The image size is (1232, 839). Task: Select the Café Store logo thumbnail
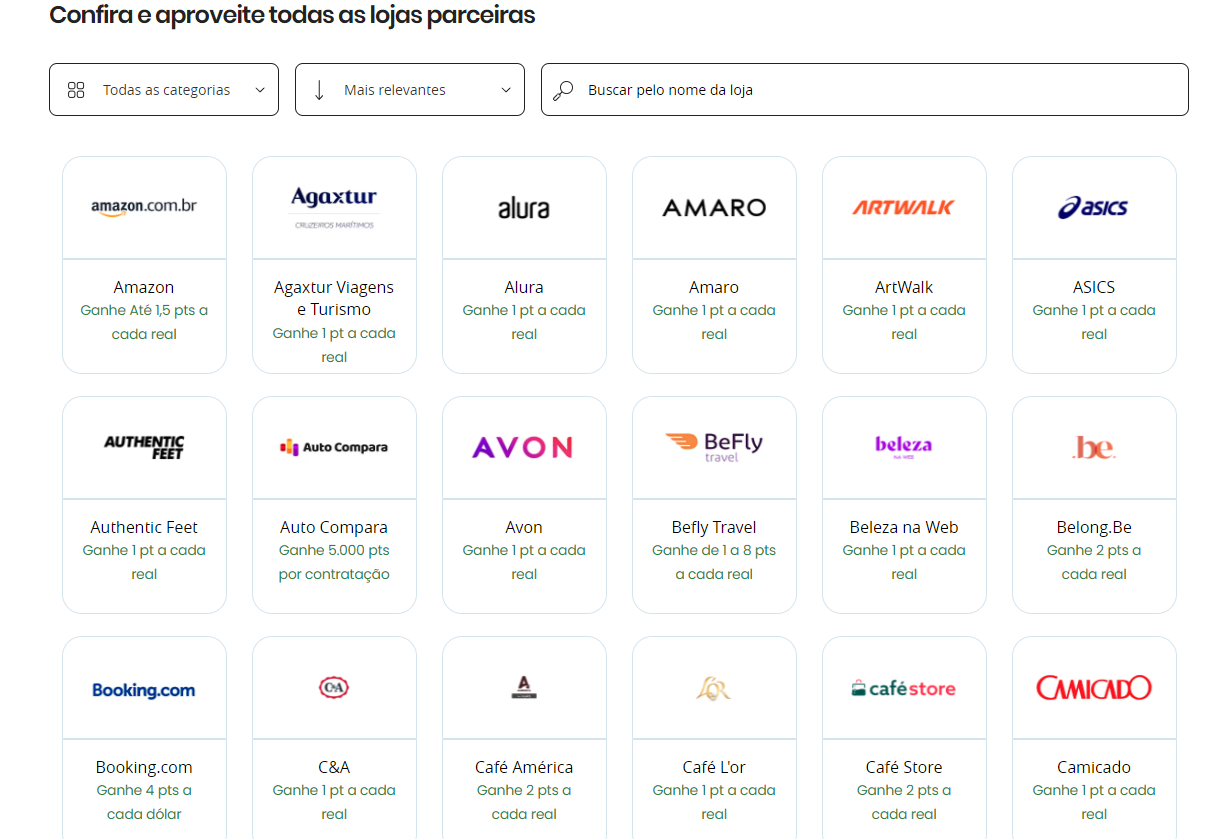904,688
